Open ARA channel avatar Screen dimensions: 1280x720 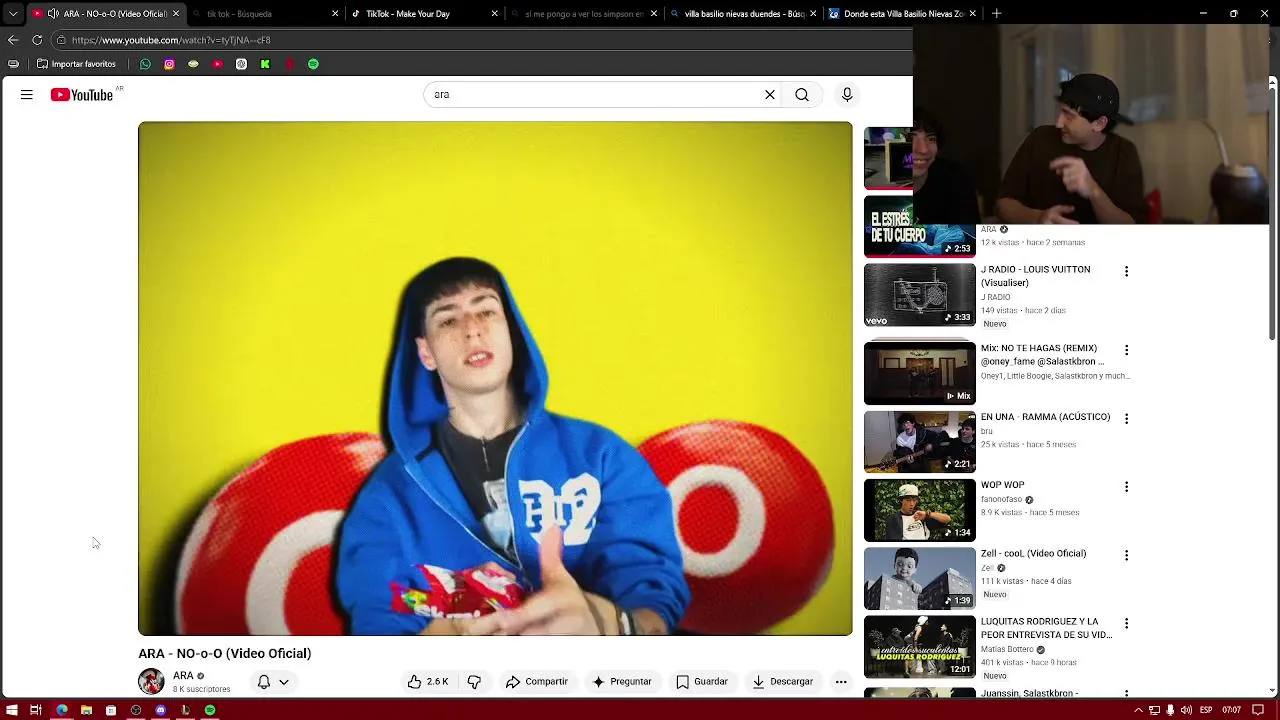(x=151, y=681)
